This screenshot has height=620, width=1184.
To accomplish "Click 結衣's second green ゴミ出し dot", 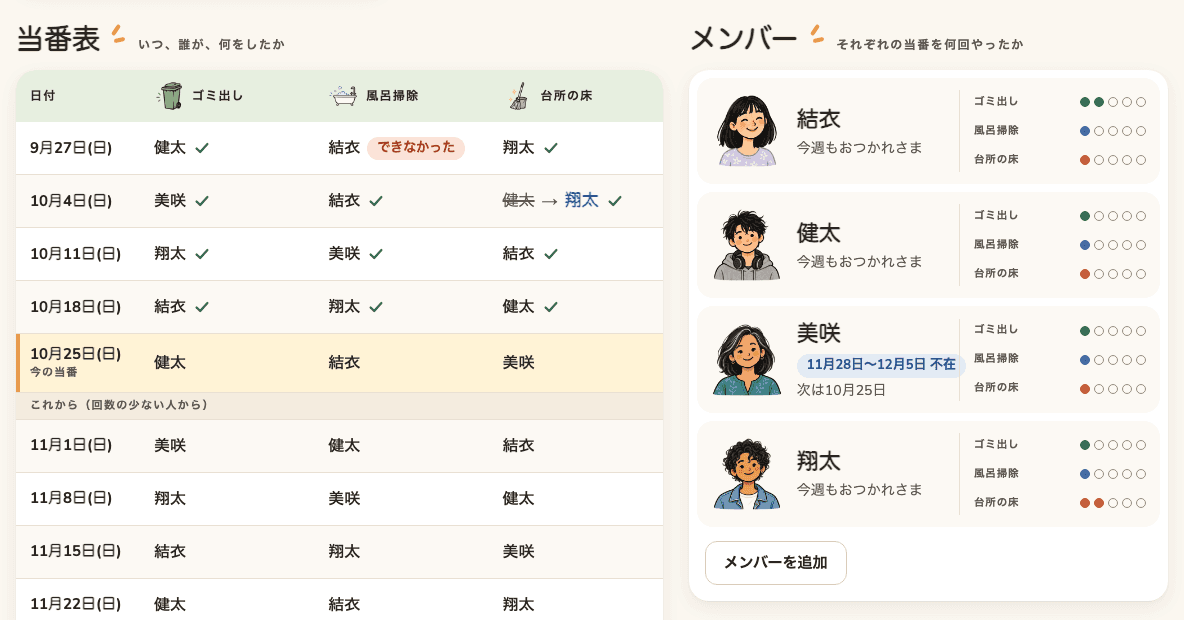I will [1099, 102].
